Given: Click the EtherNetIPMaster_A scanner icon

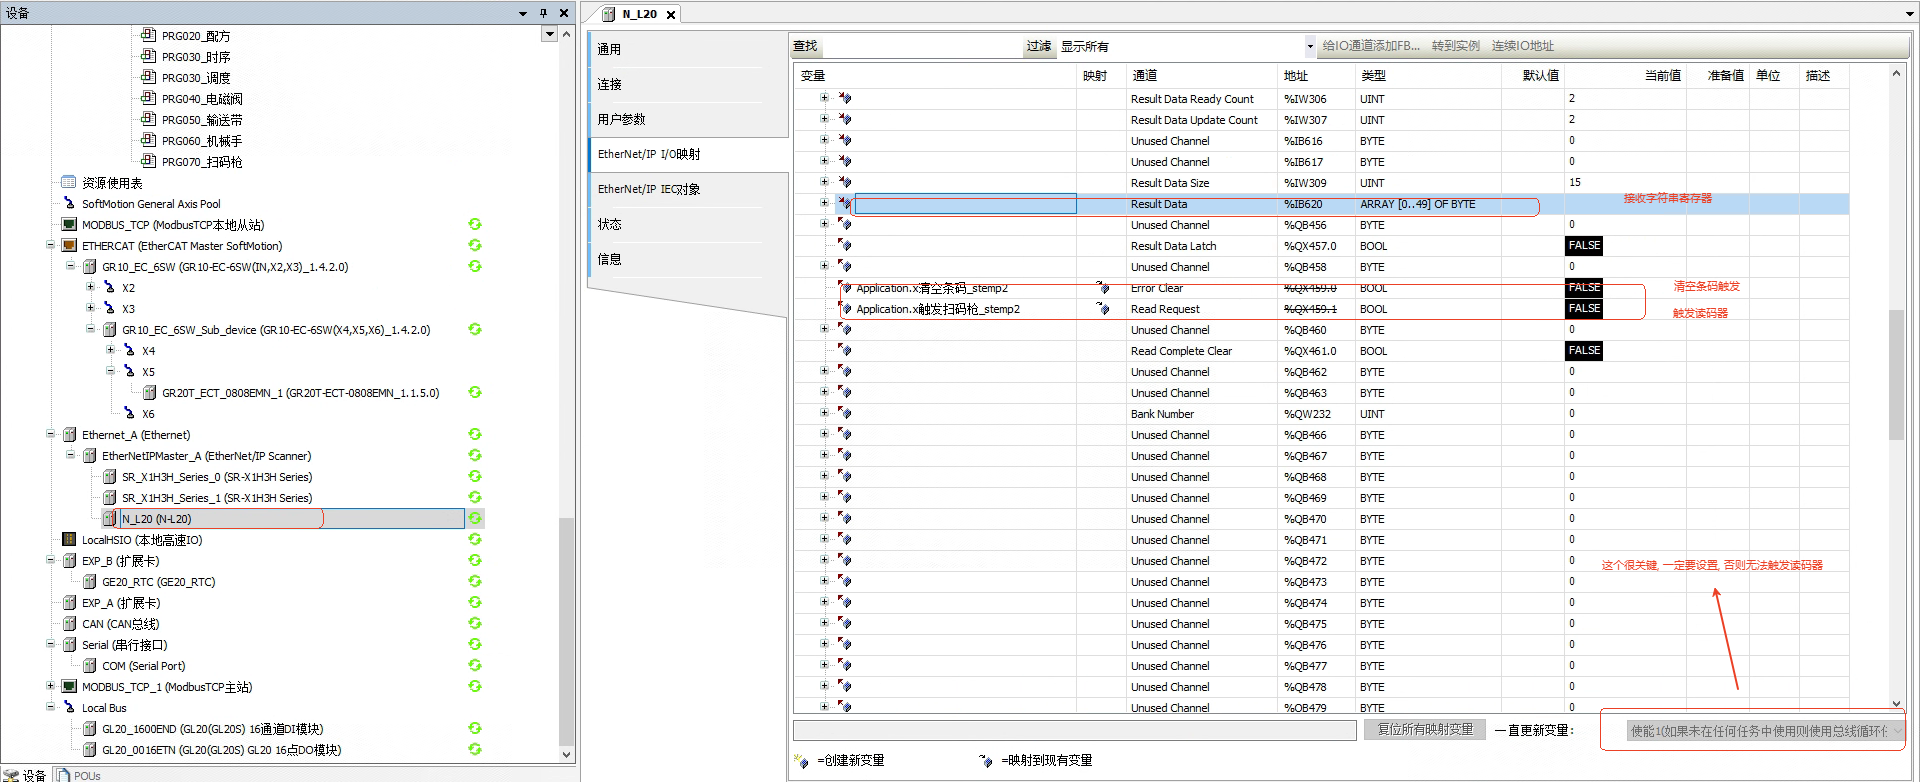Looking at the screenshot, I should [89, 455].
